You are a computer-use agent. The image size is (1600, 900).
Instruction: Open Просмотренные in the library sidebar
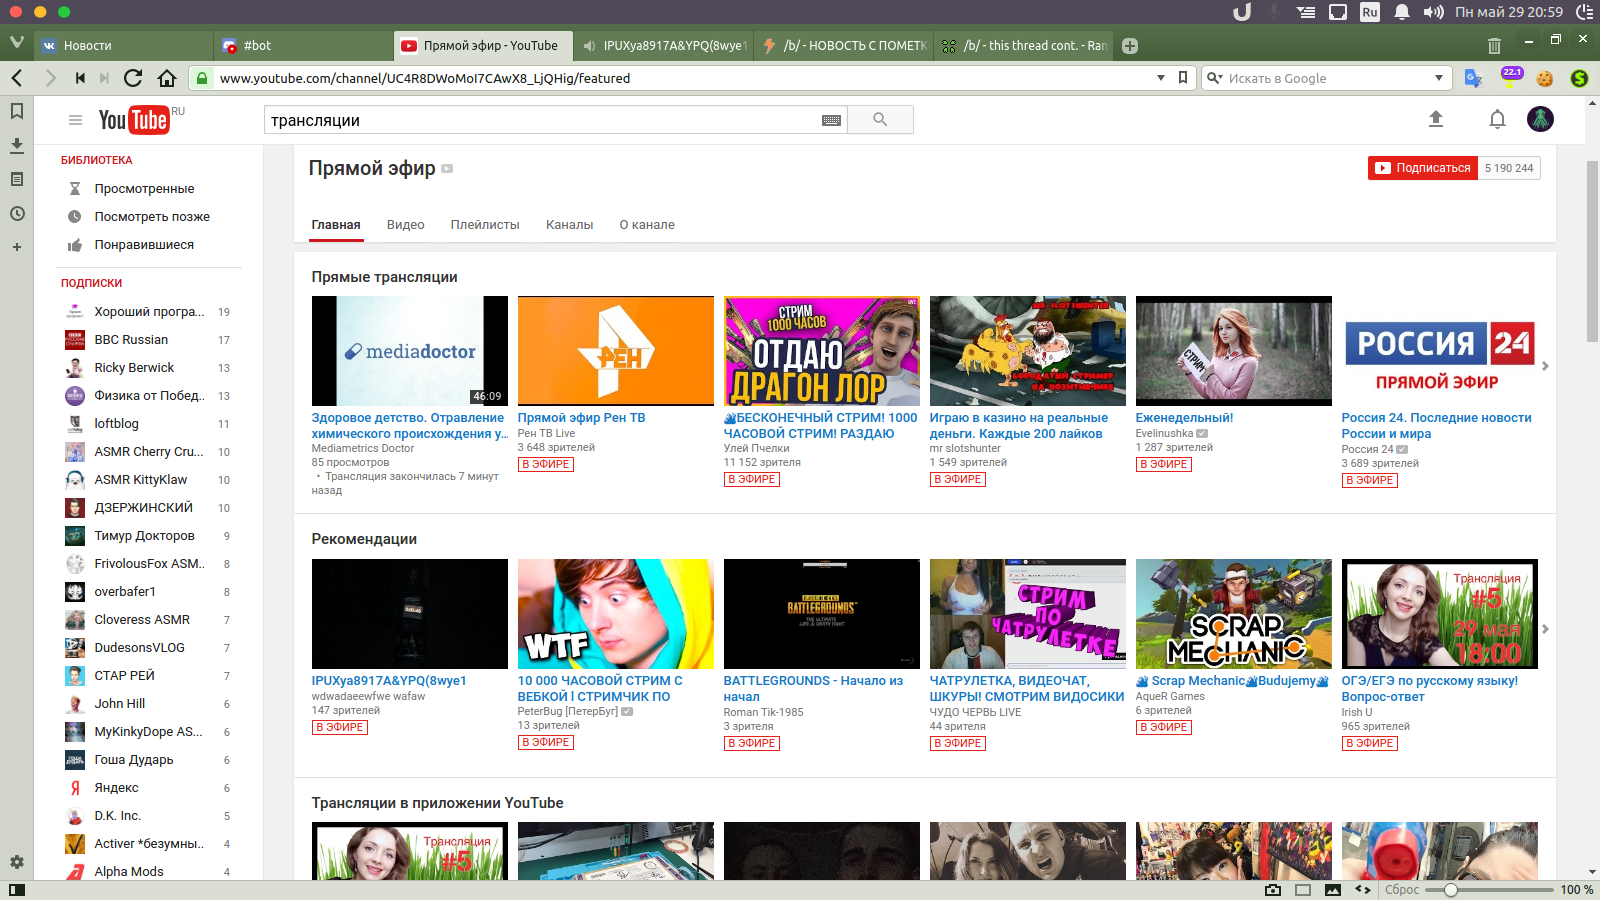[144, 189]
